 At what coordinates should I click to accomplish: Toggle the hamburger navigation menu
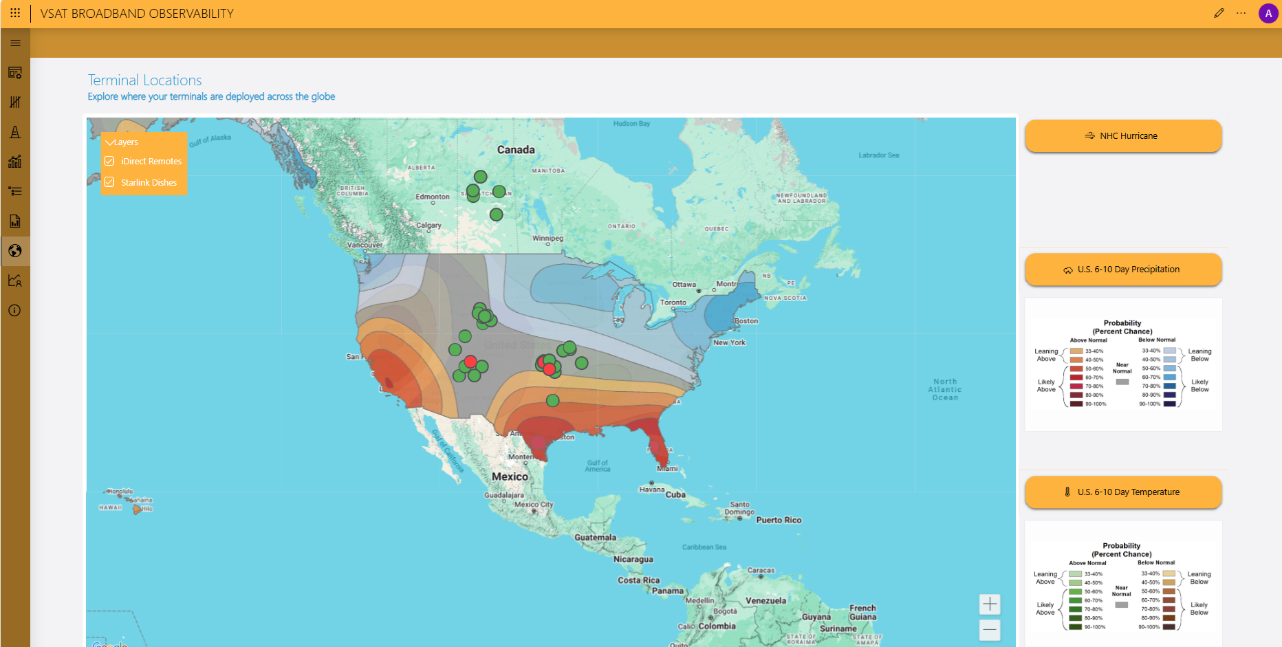click(x=15, y=43)
